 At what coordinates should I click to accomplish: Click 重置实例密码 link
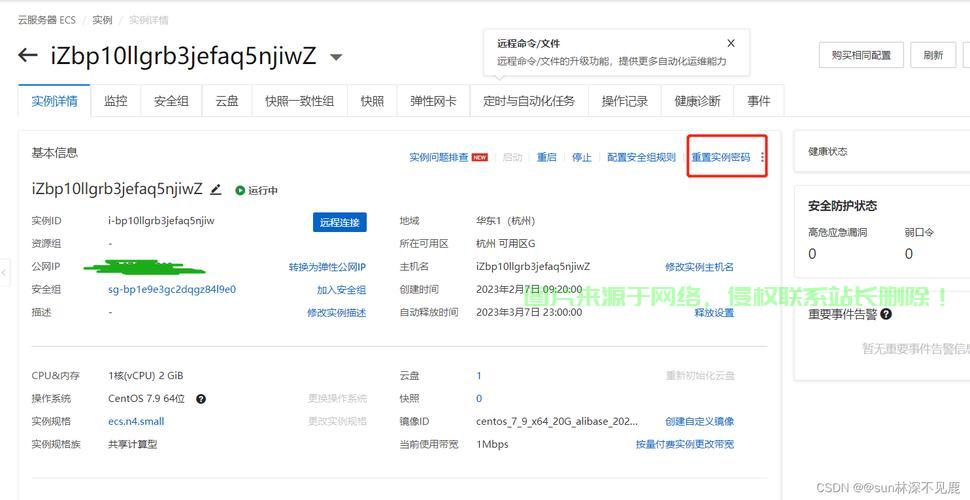[x=721, y=157]
